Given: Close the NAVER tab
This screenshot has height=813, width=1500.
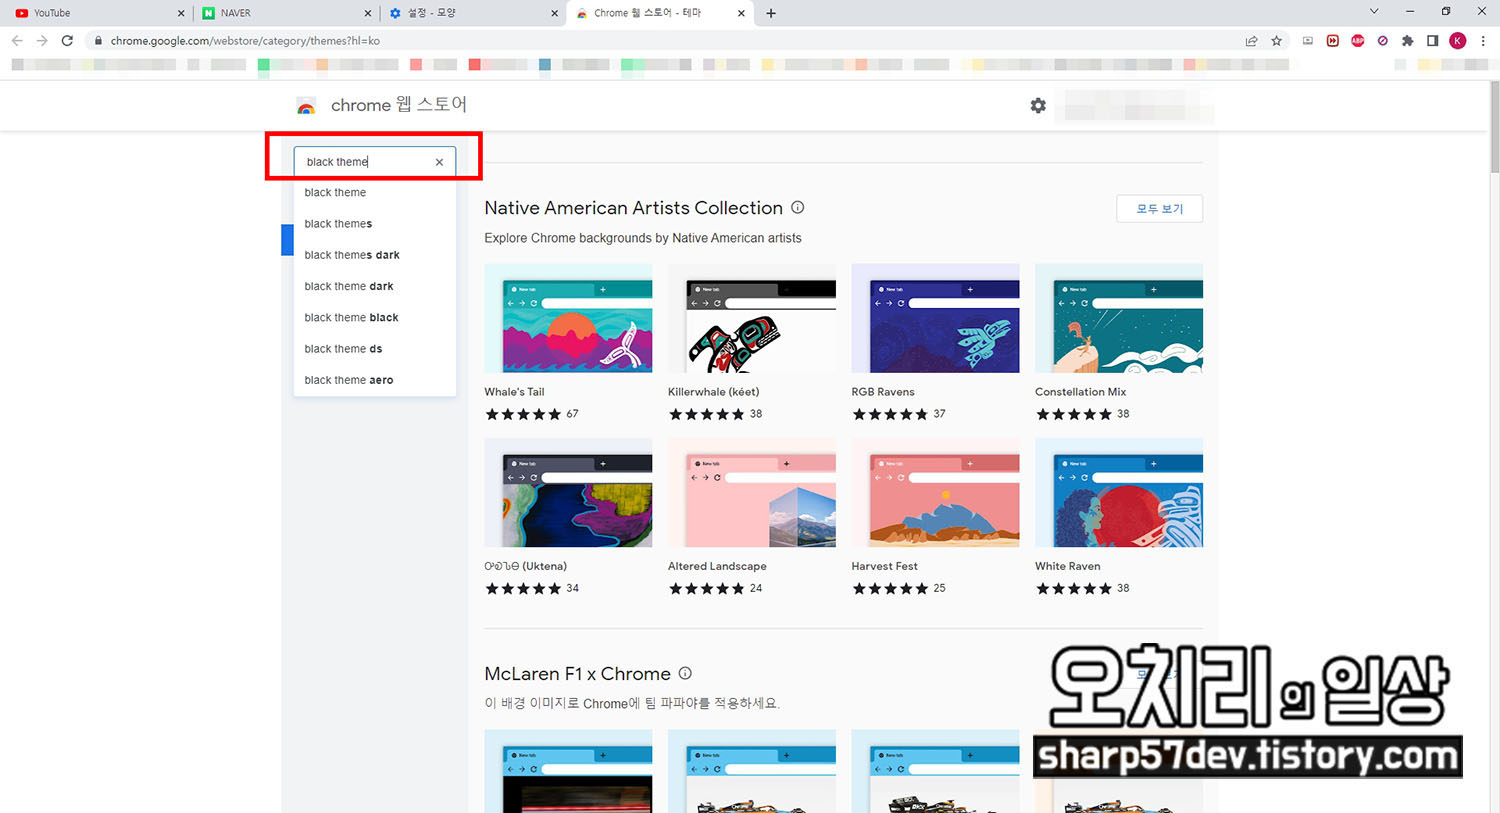Looking at the screenshot, I should (x=368, y=14).
